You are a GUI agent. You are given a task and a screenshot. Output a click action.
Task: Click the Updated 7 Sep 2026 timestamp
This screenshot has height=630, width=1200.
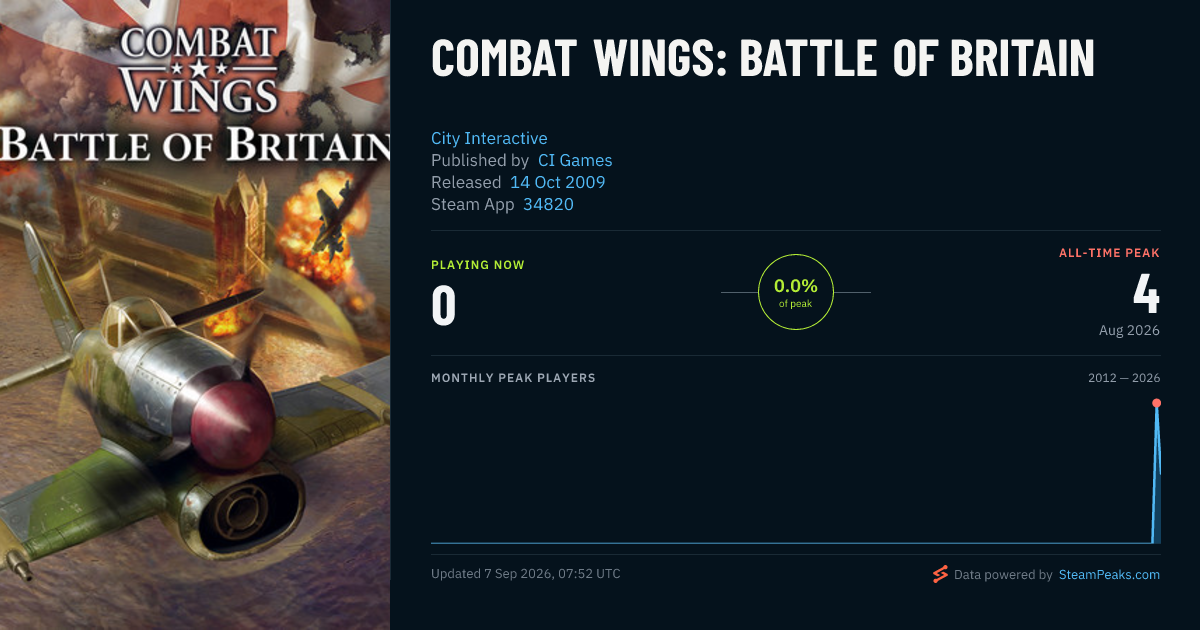526,574
